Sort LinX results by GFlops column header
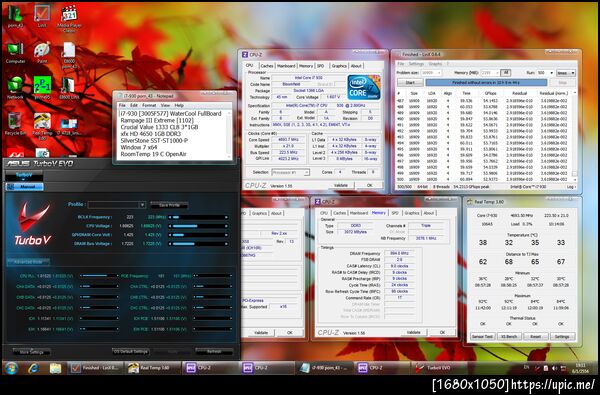The height and width of the screenshot is (395, 600). (491, 93)
